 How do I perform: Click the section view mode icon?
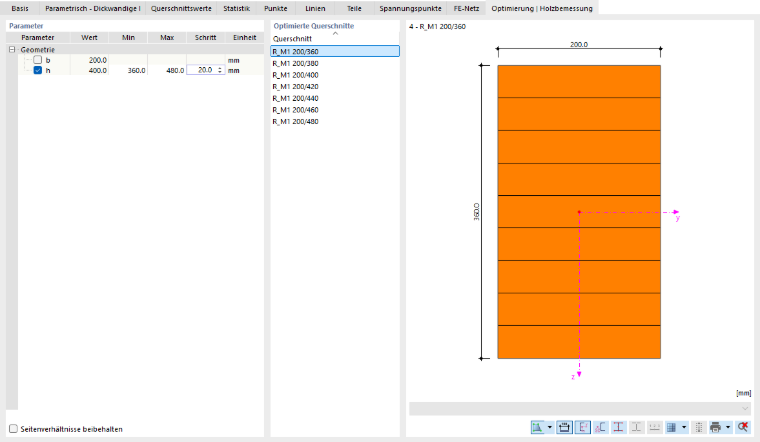coord(537,427)
